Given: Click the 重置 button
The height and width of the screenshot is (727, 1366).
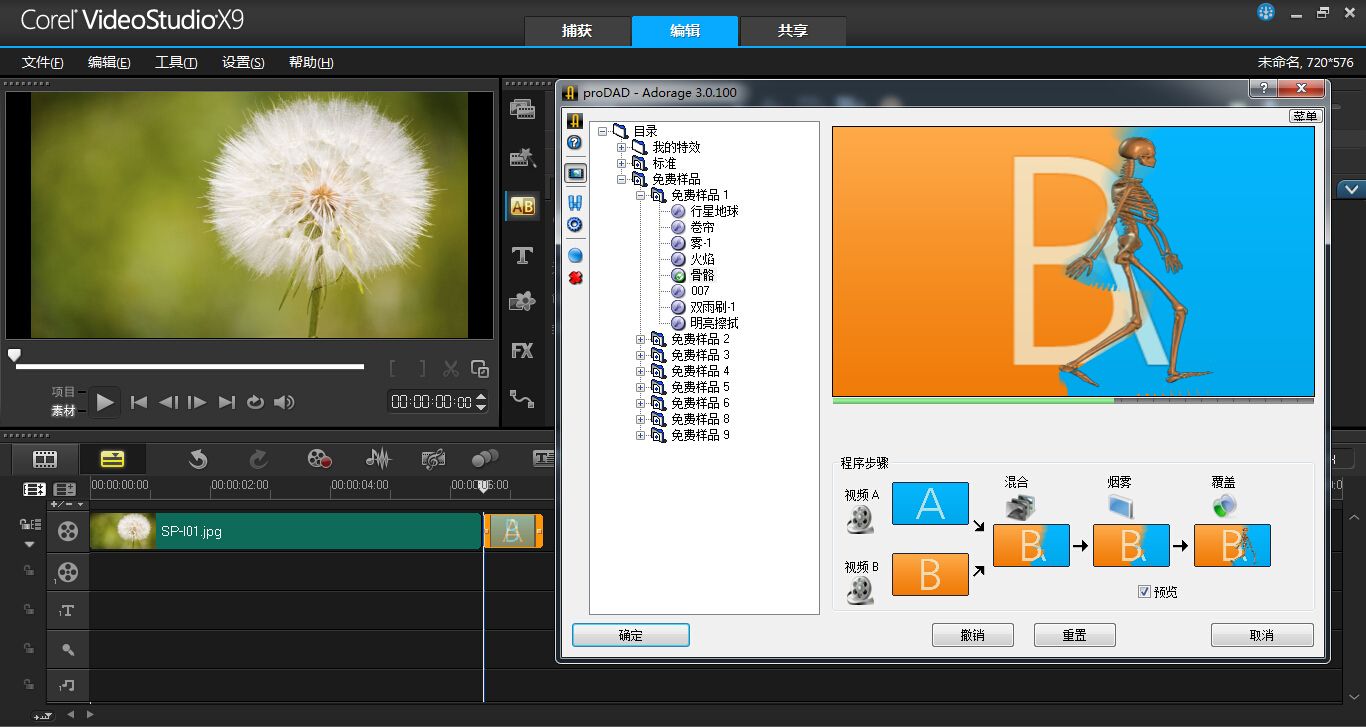Looking at the screenshot, I should [1075, 635].
